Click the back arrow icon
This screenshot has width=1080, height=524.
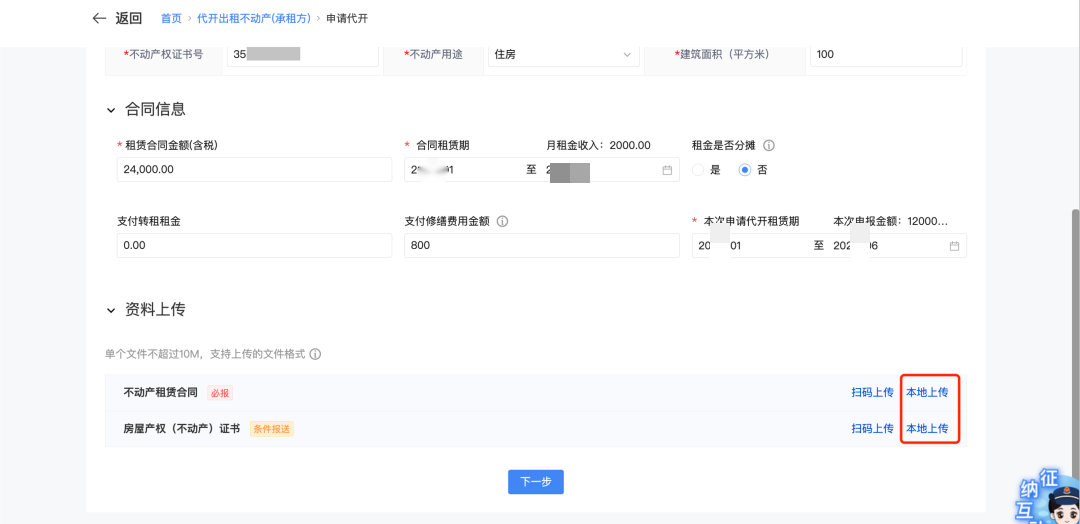pyautogui.click(x=99, y=19)
